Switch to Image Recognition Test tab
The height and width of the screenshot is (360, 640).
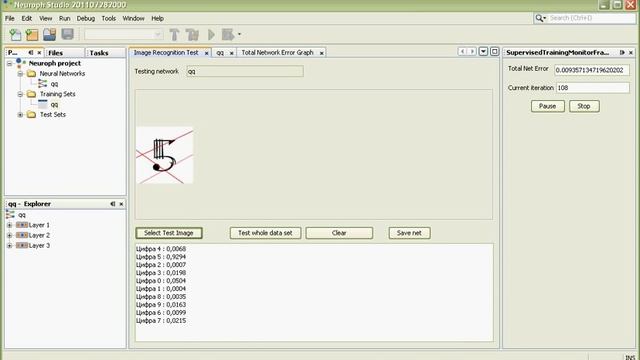pos(166,53)
